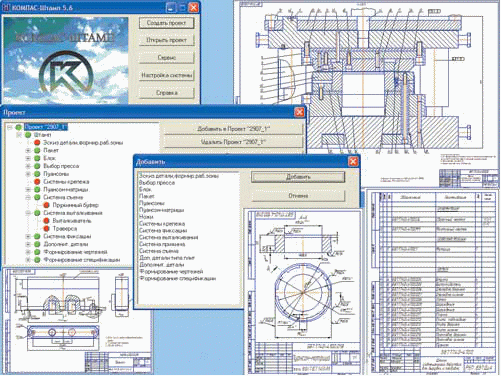501x376 pixels.
Task: Select Ножи in the Добавить list
Action: point(146,217)
